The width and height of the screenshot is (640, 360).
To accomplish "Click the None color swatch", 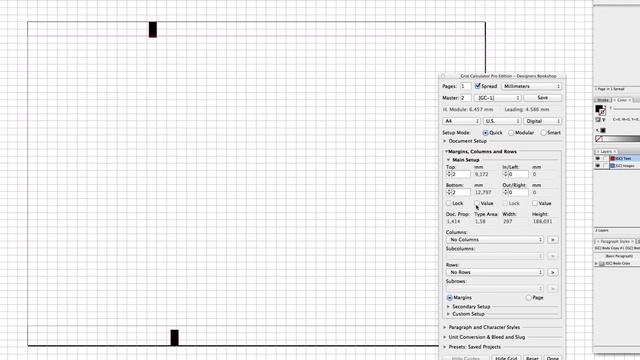I will point(599,139).
